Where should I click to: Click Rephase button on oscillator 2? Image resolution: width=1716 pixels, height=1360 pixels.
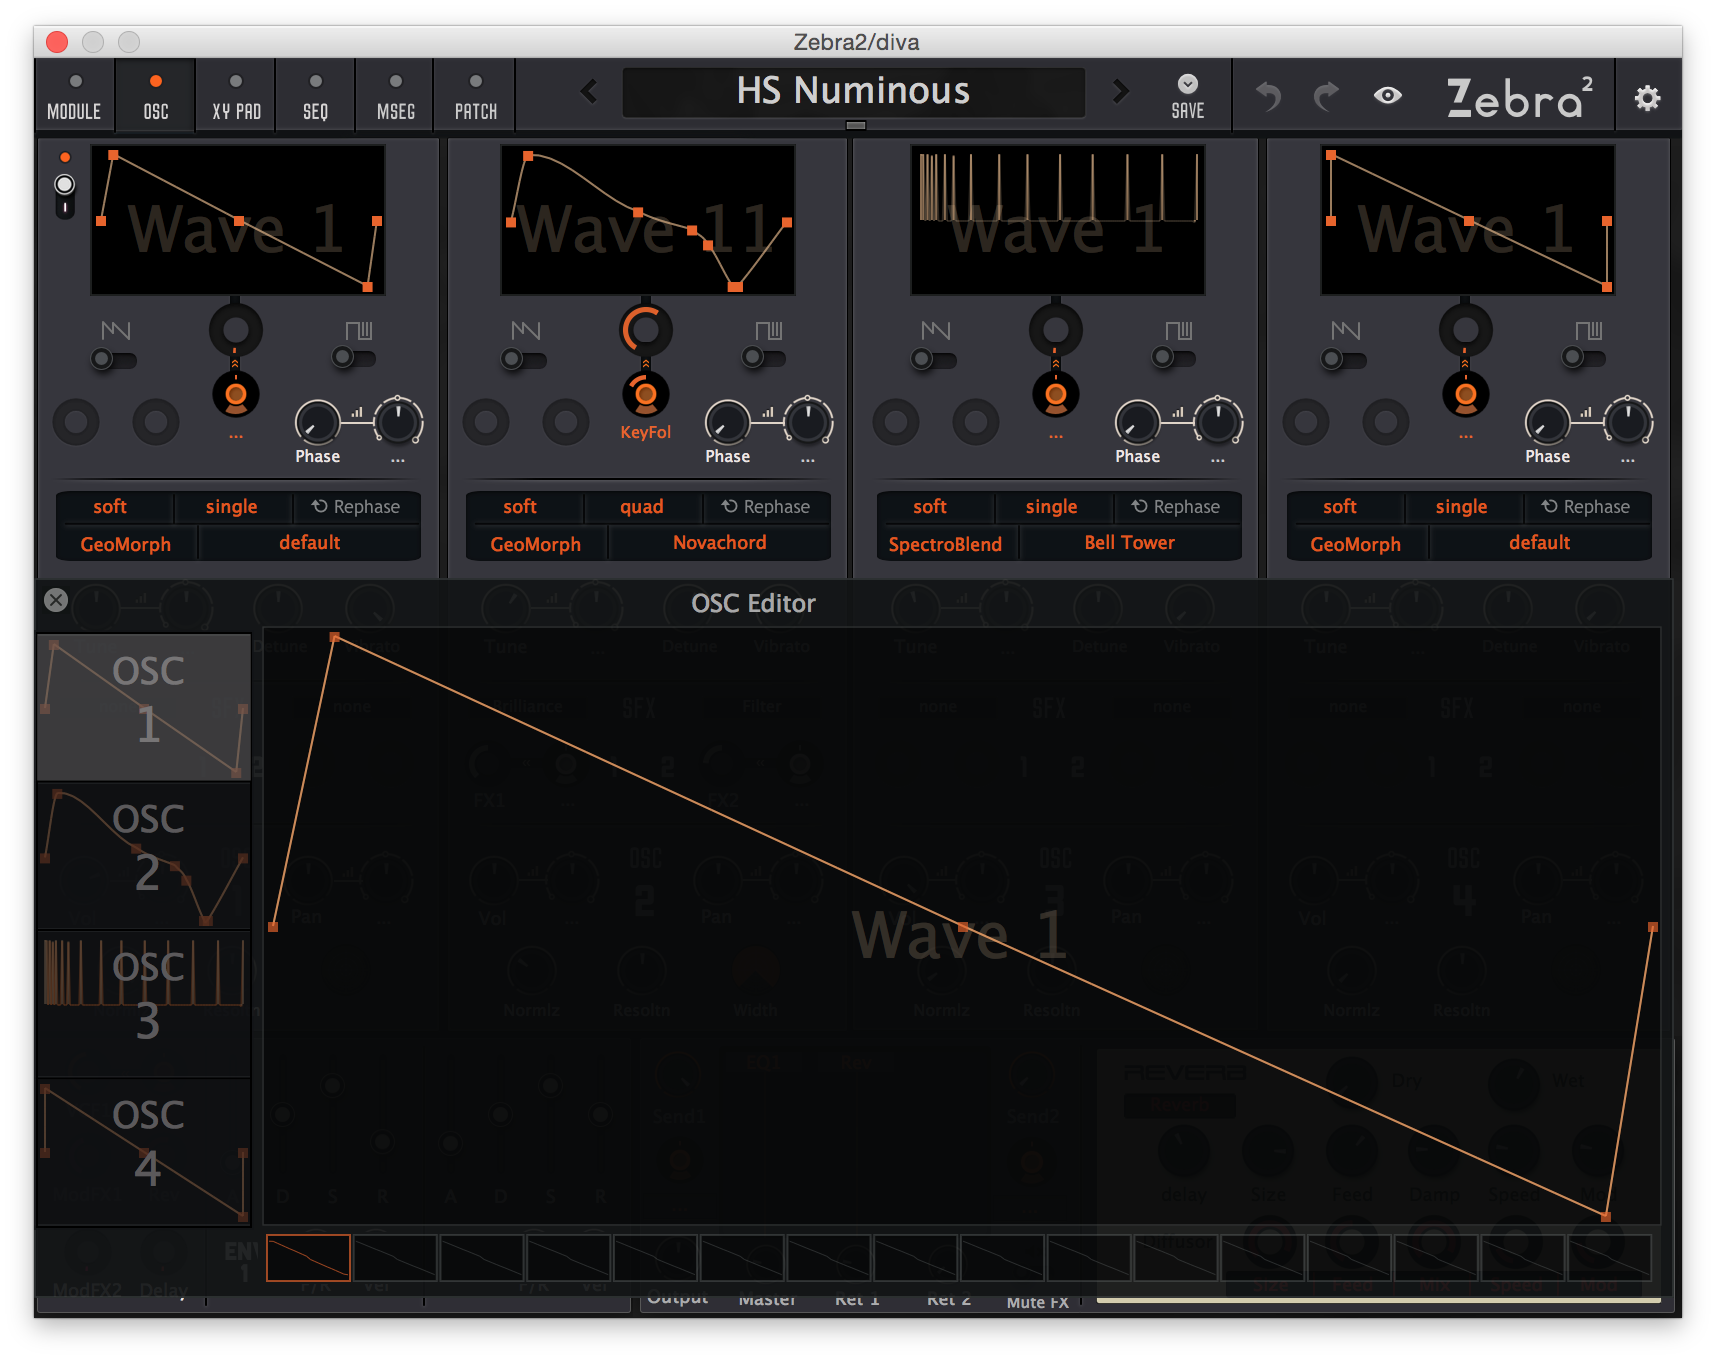(766, 507)
